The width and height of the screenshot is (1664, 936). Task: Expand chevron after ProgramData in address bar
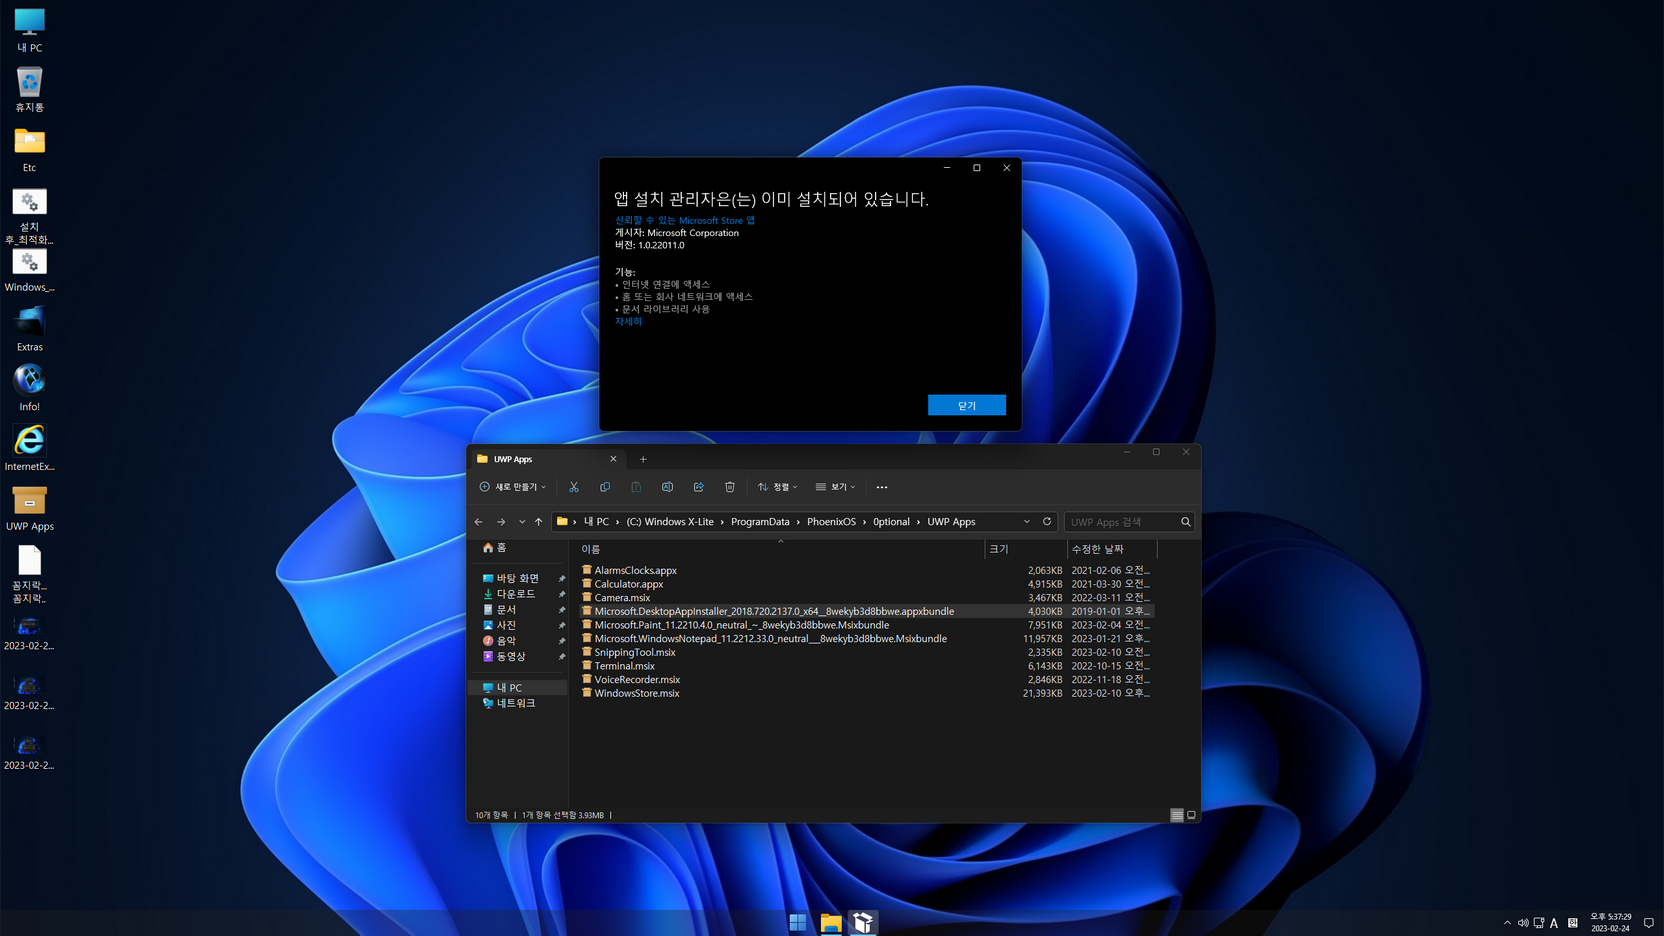coord(798,522)
